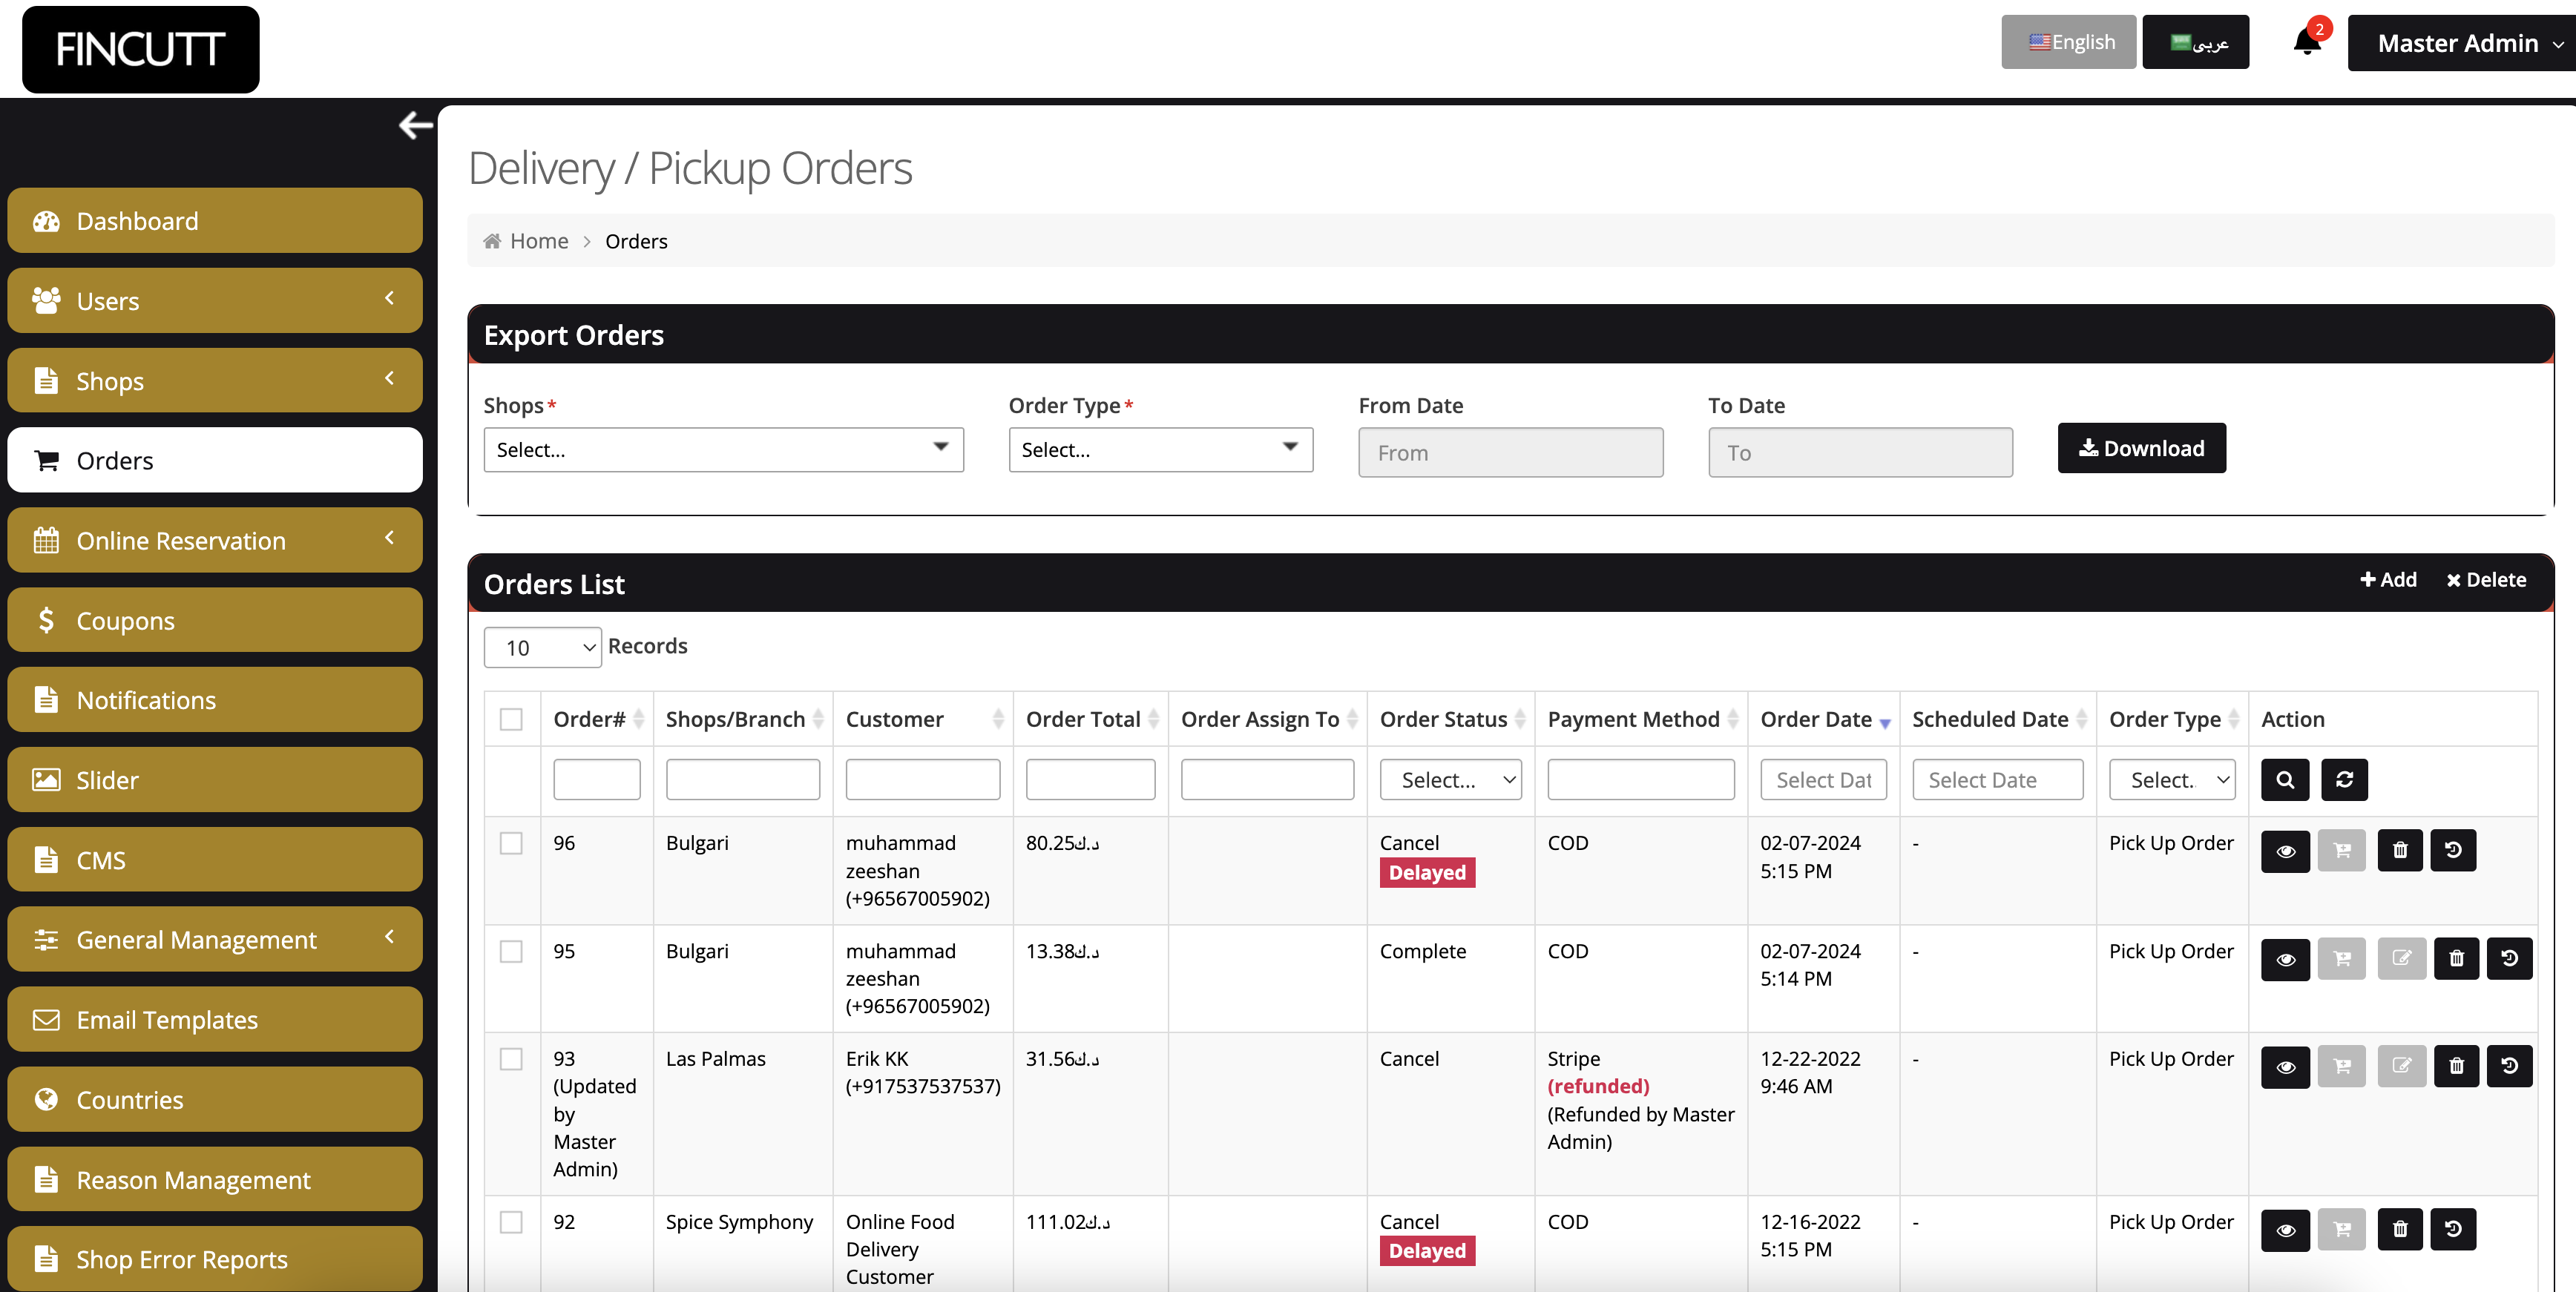Click cart icon for order 95
2576x1292 pixels.
[x=2341, y=958]
